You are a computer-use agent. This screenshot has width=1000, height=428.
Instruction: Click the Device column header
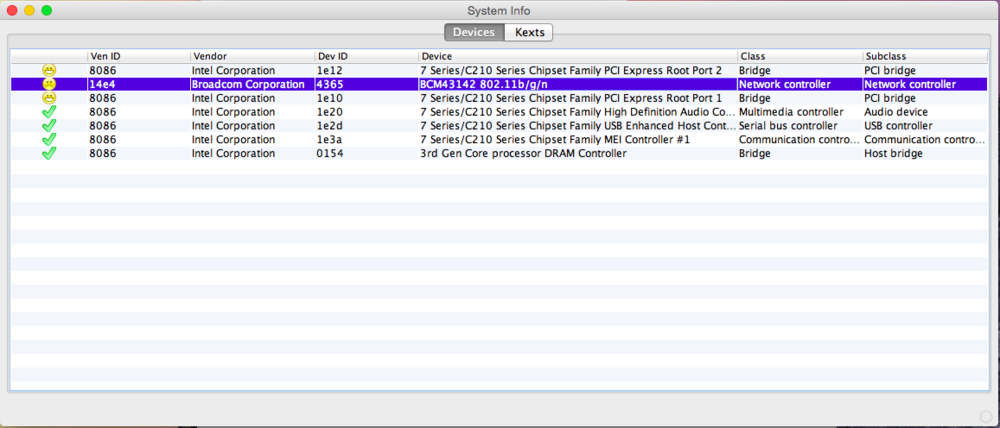(x=576, y=57)
